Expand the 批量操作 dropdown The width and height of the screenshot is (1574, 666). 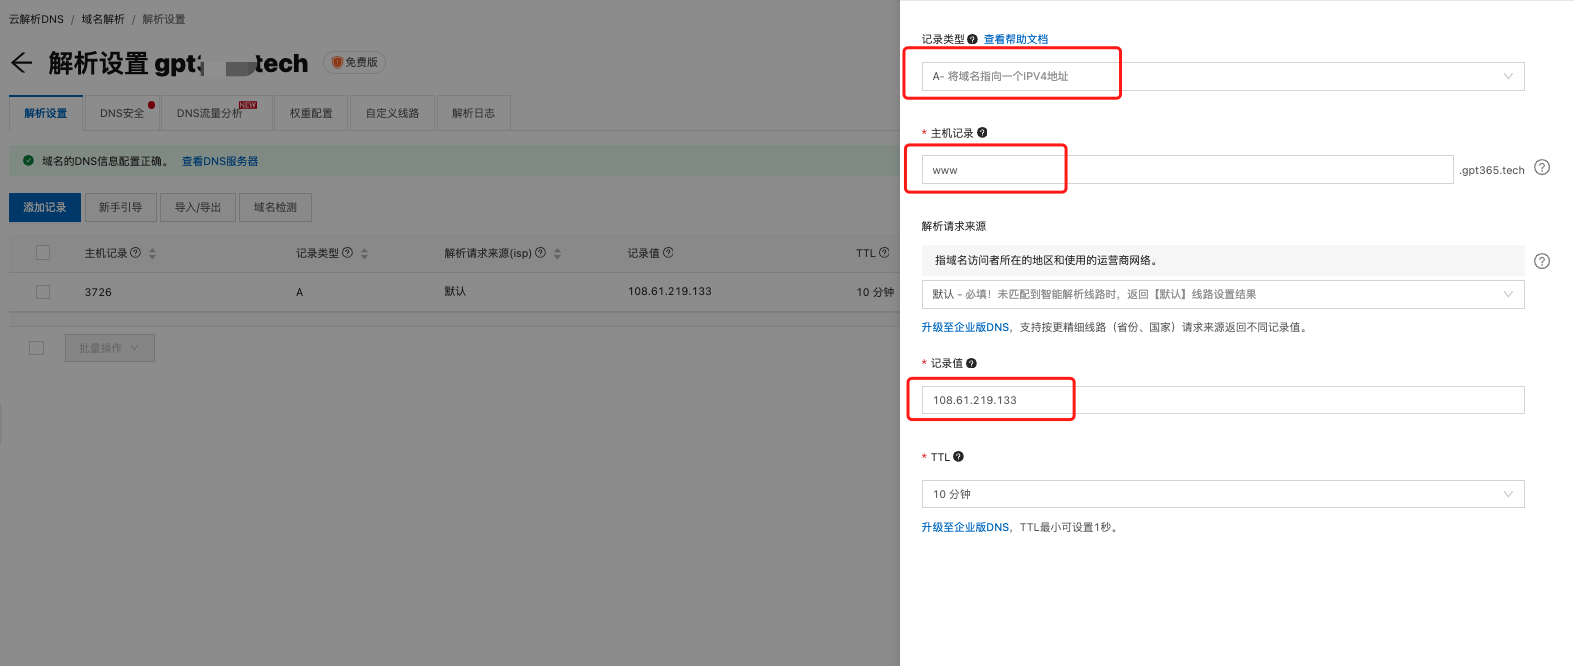click(110, 348)
